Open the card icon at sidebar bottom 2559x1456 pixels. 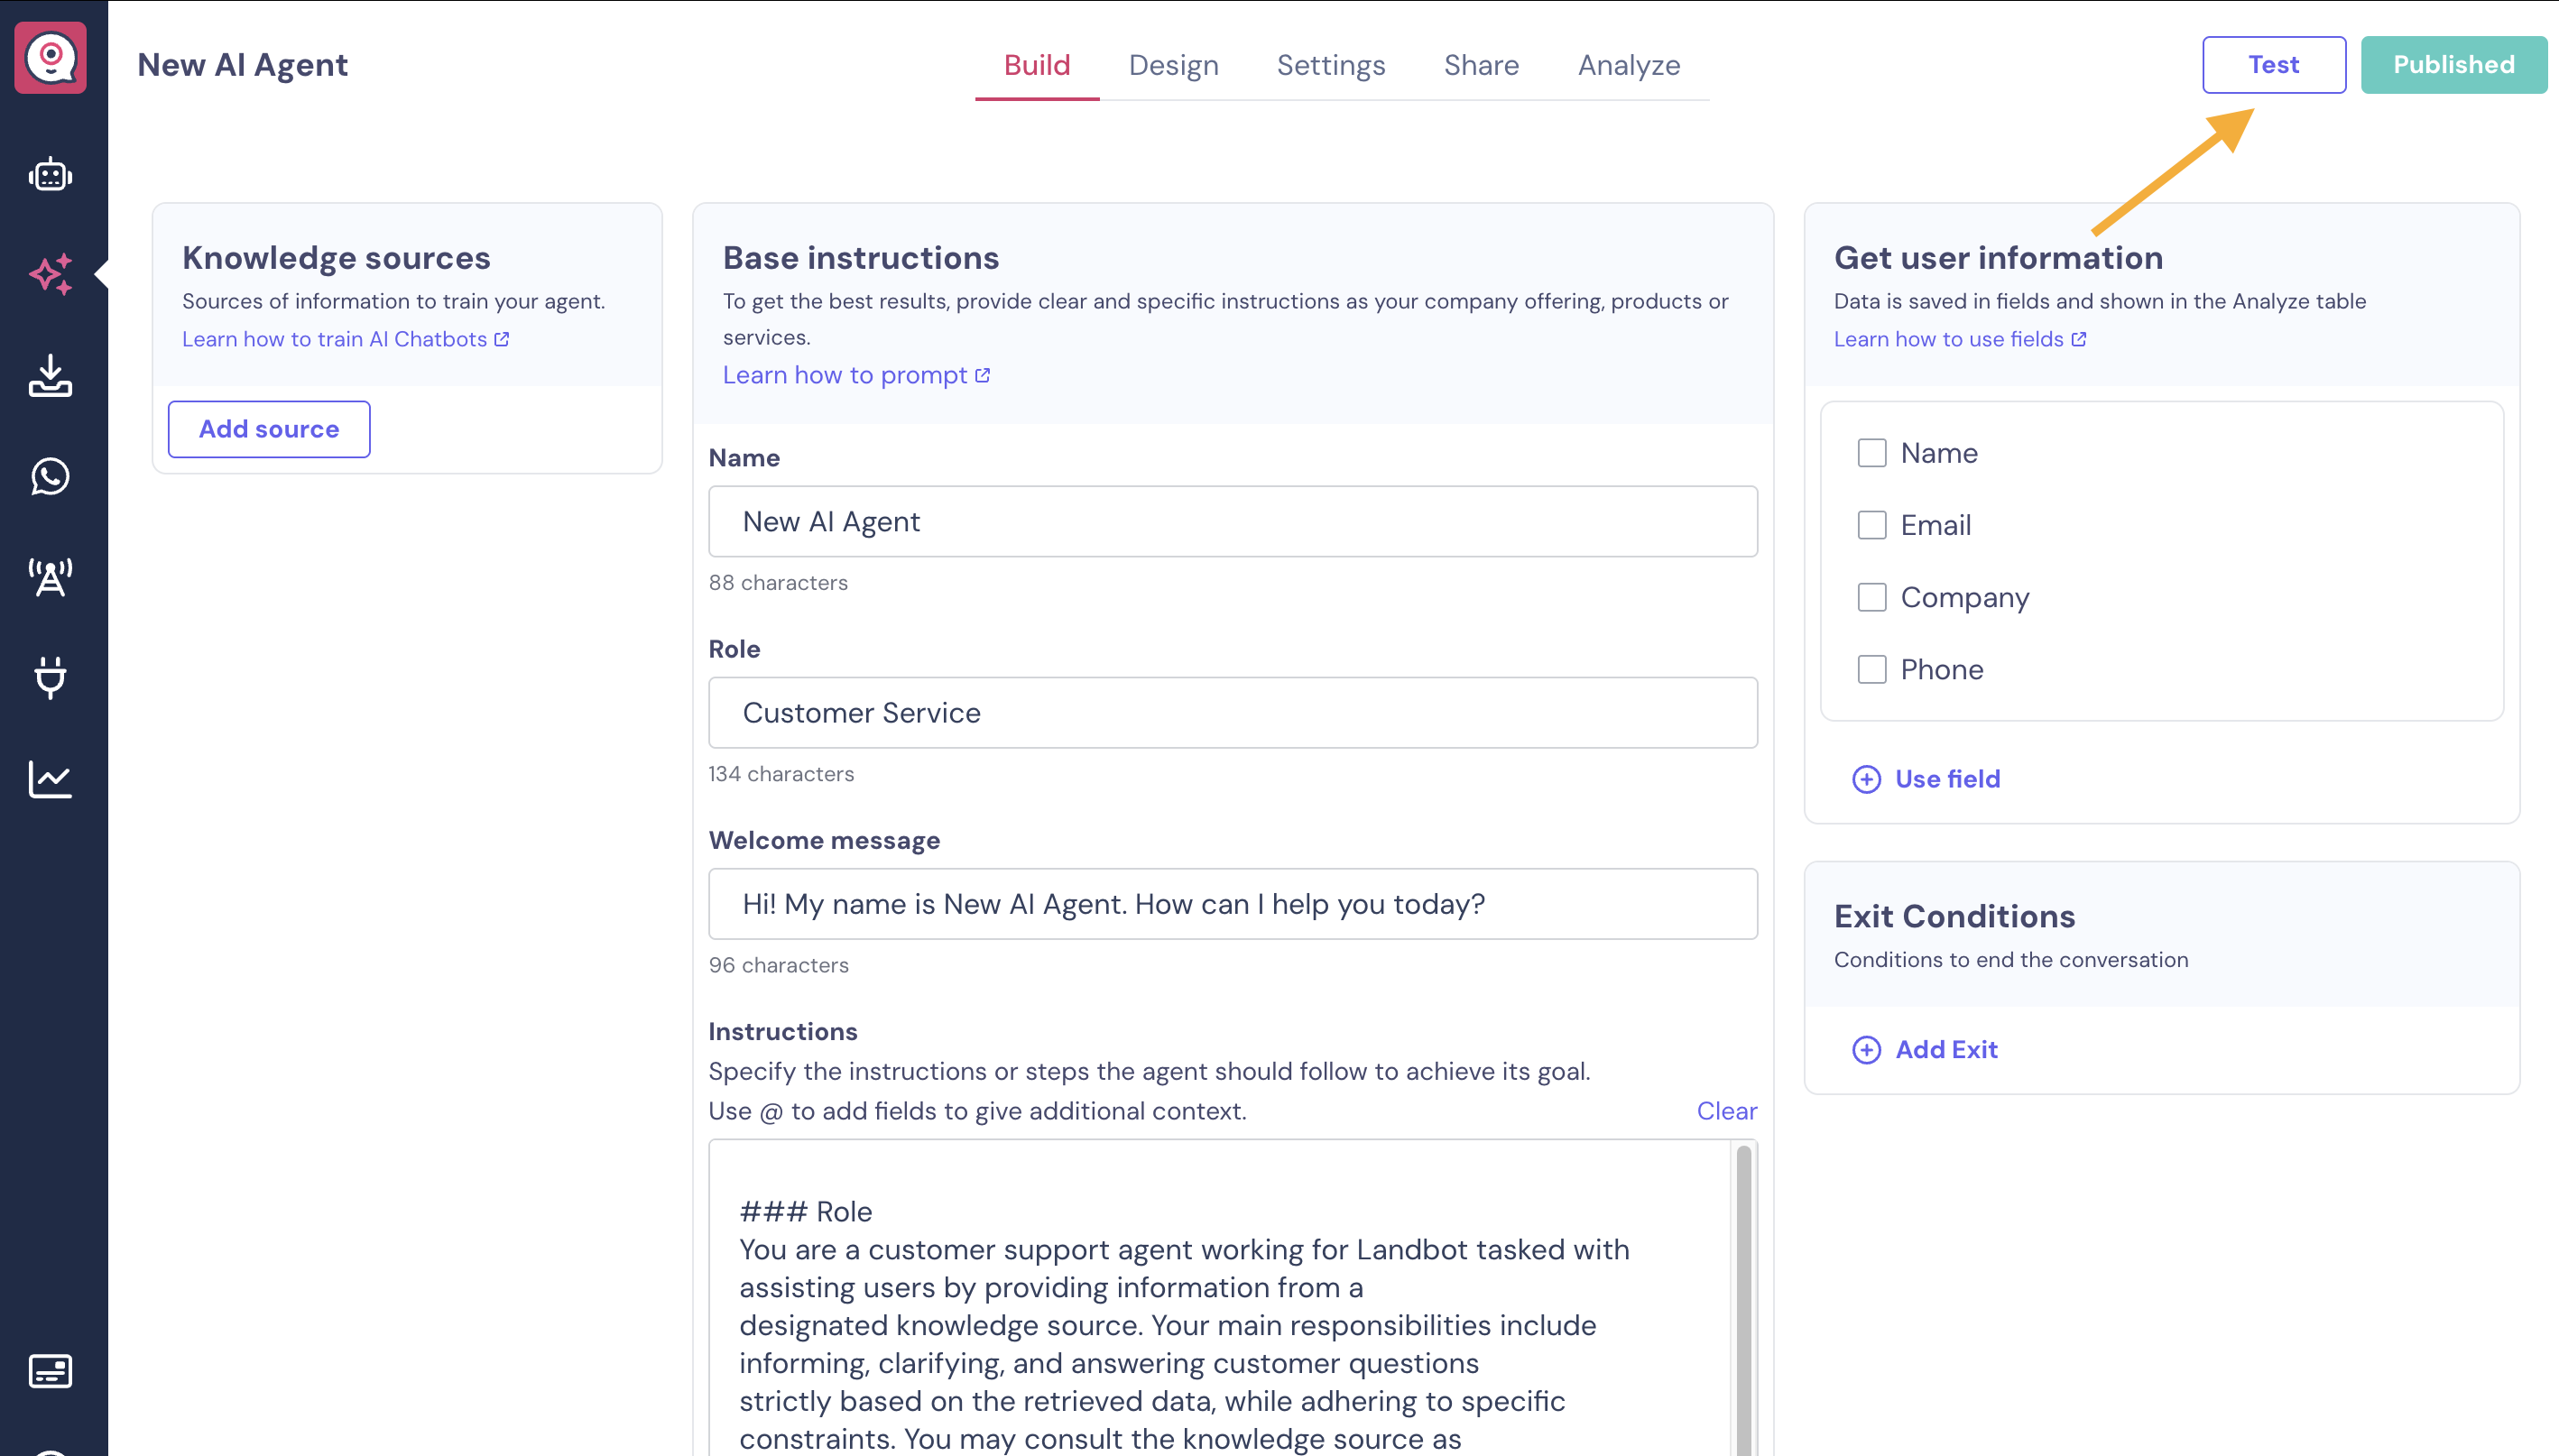click(x=50, y=1371)
